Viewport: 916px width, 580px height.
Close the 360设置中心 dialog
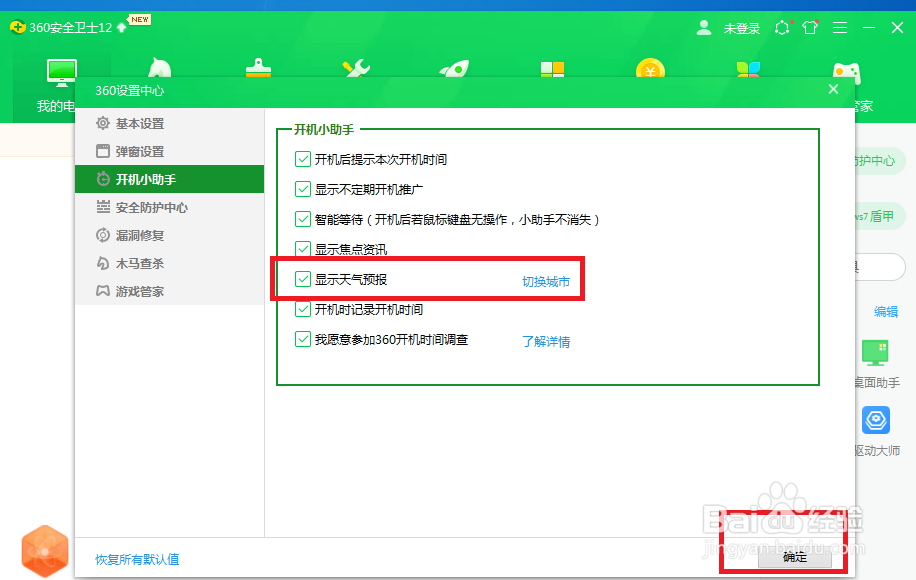(x=833, y=89)
